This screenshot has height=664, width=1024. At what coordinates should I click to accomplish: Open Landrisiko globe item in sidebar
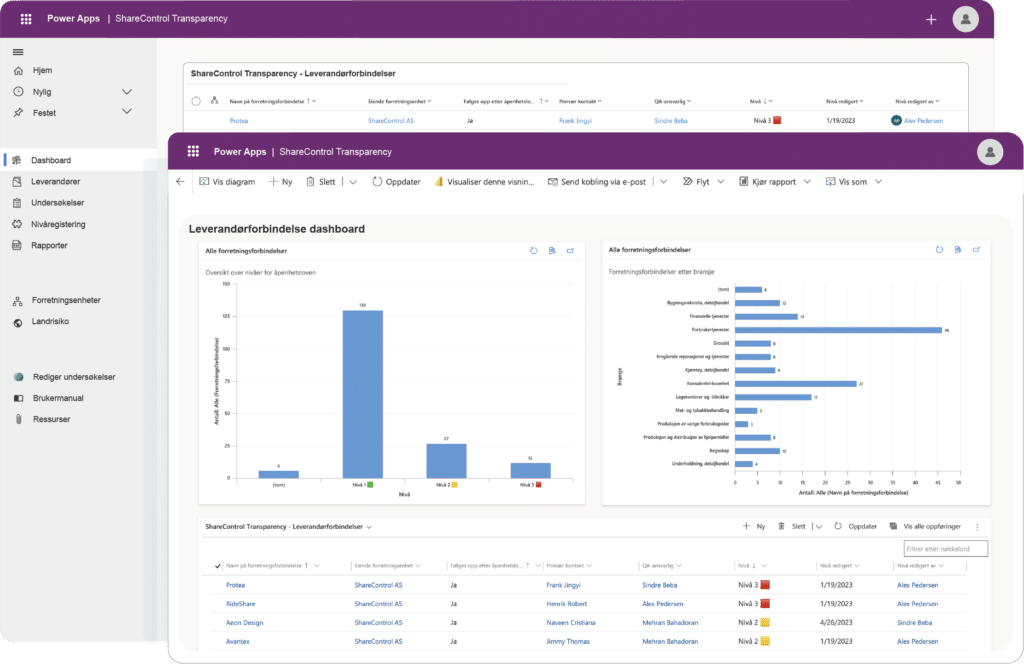50,321
